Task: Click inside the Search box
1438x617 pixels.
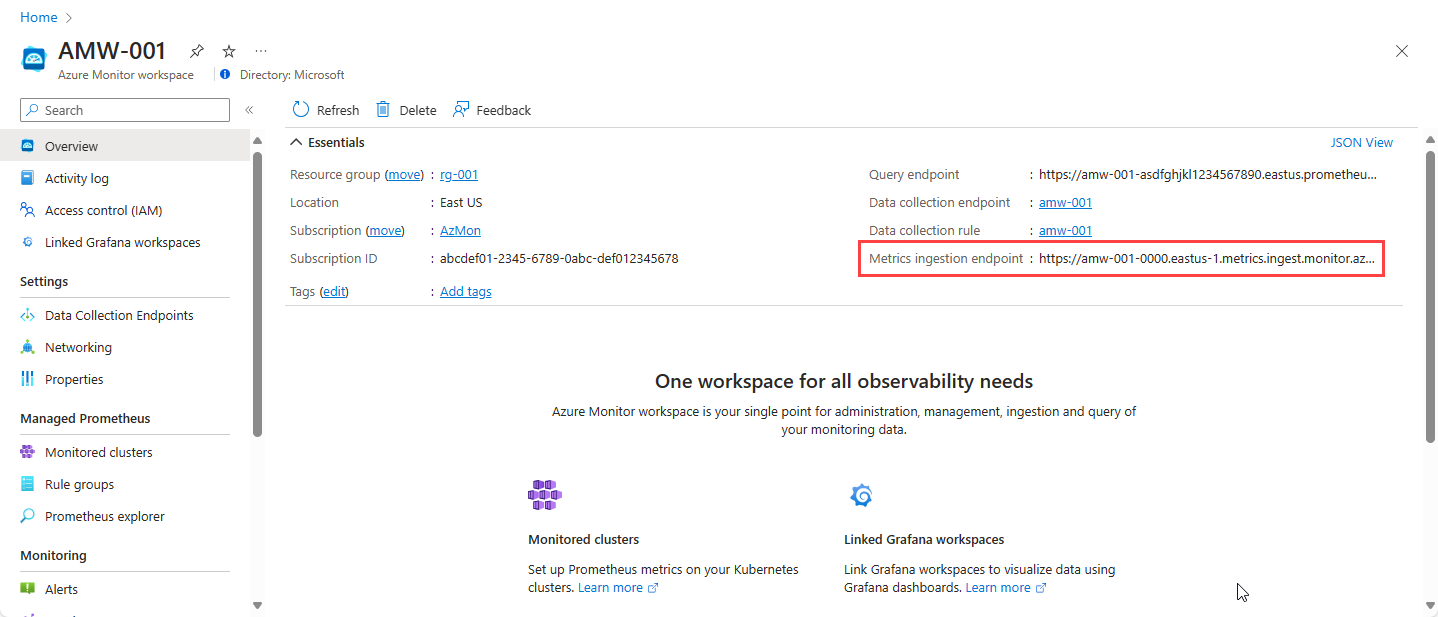Action: click(125, 110)
